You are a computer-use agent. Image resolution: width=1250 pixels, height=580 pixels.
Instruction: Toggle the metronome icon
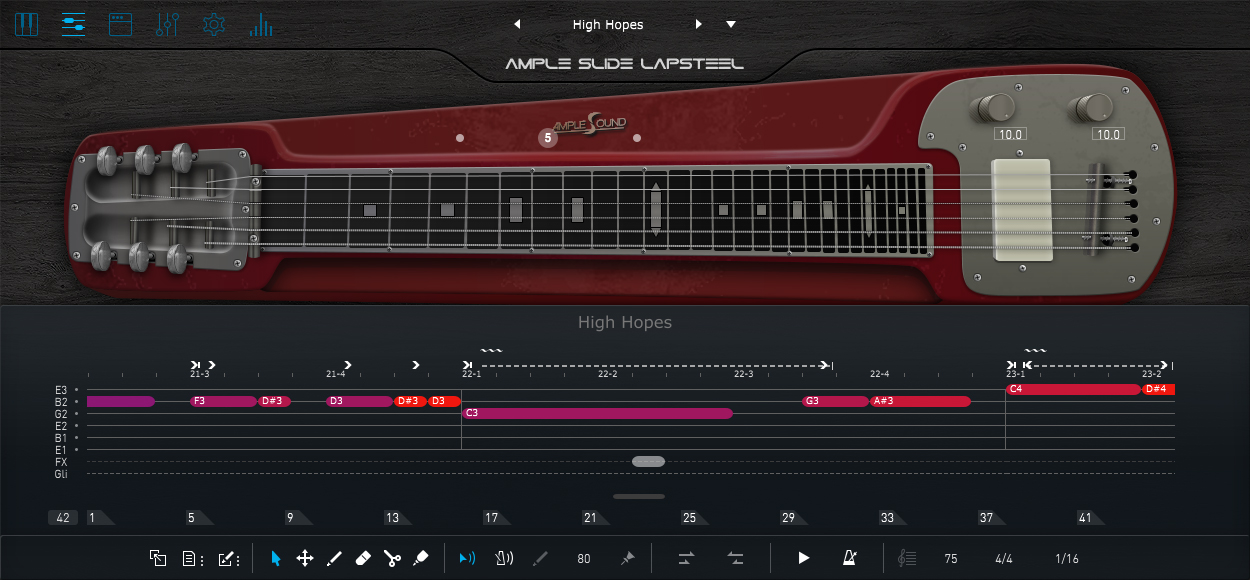(850, 558)
